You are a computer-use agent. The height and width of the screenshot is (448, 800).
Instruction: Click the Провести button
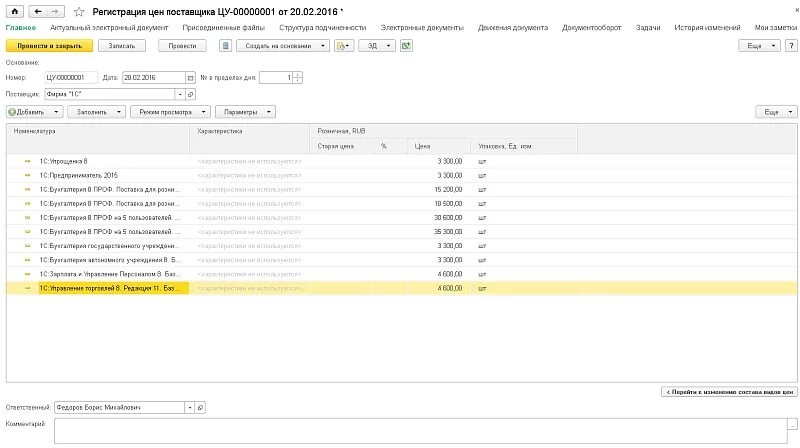point(182,46)
